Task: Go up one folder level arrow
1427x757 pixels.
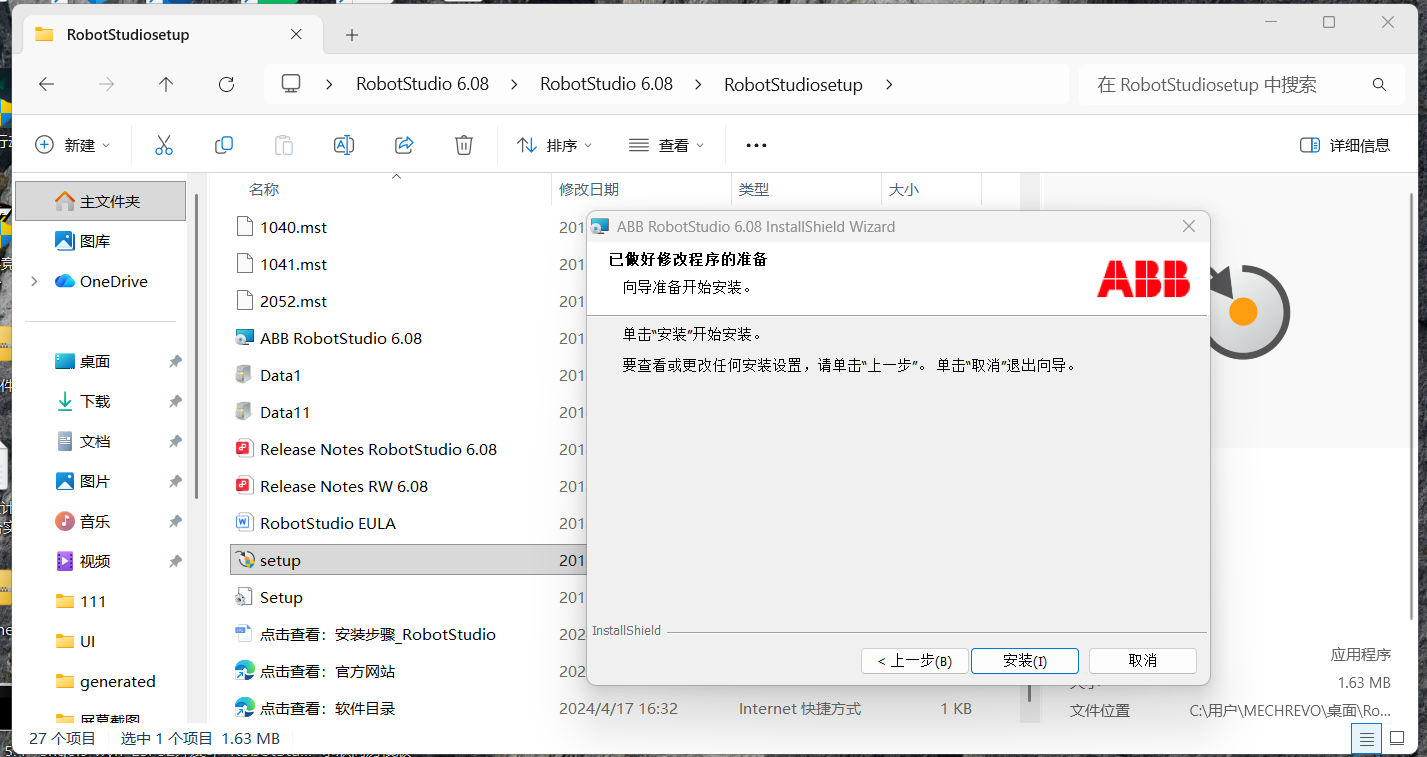Action: point(166,85)
